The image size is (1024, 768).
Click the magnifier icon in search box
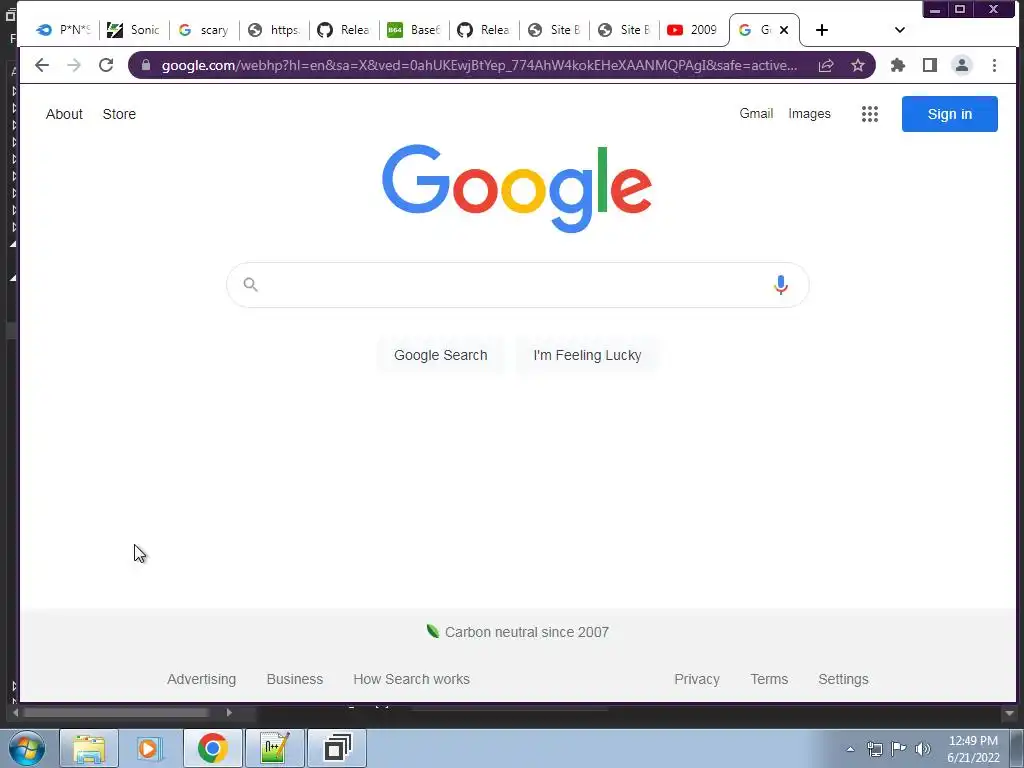pyautogui.click(x=251, y=285)
